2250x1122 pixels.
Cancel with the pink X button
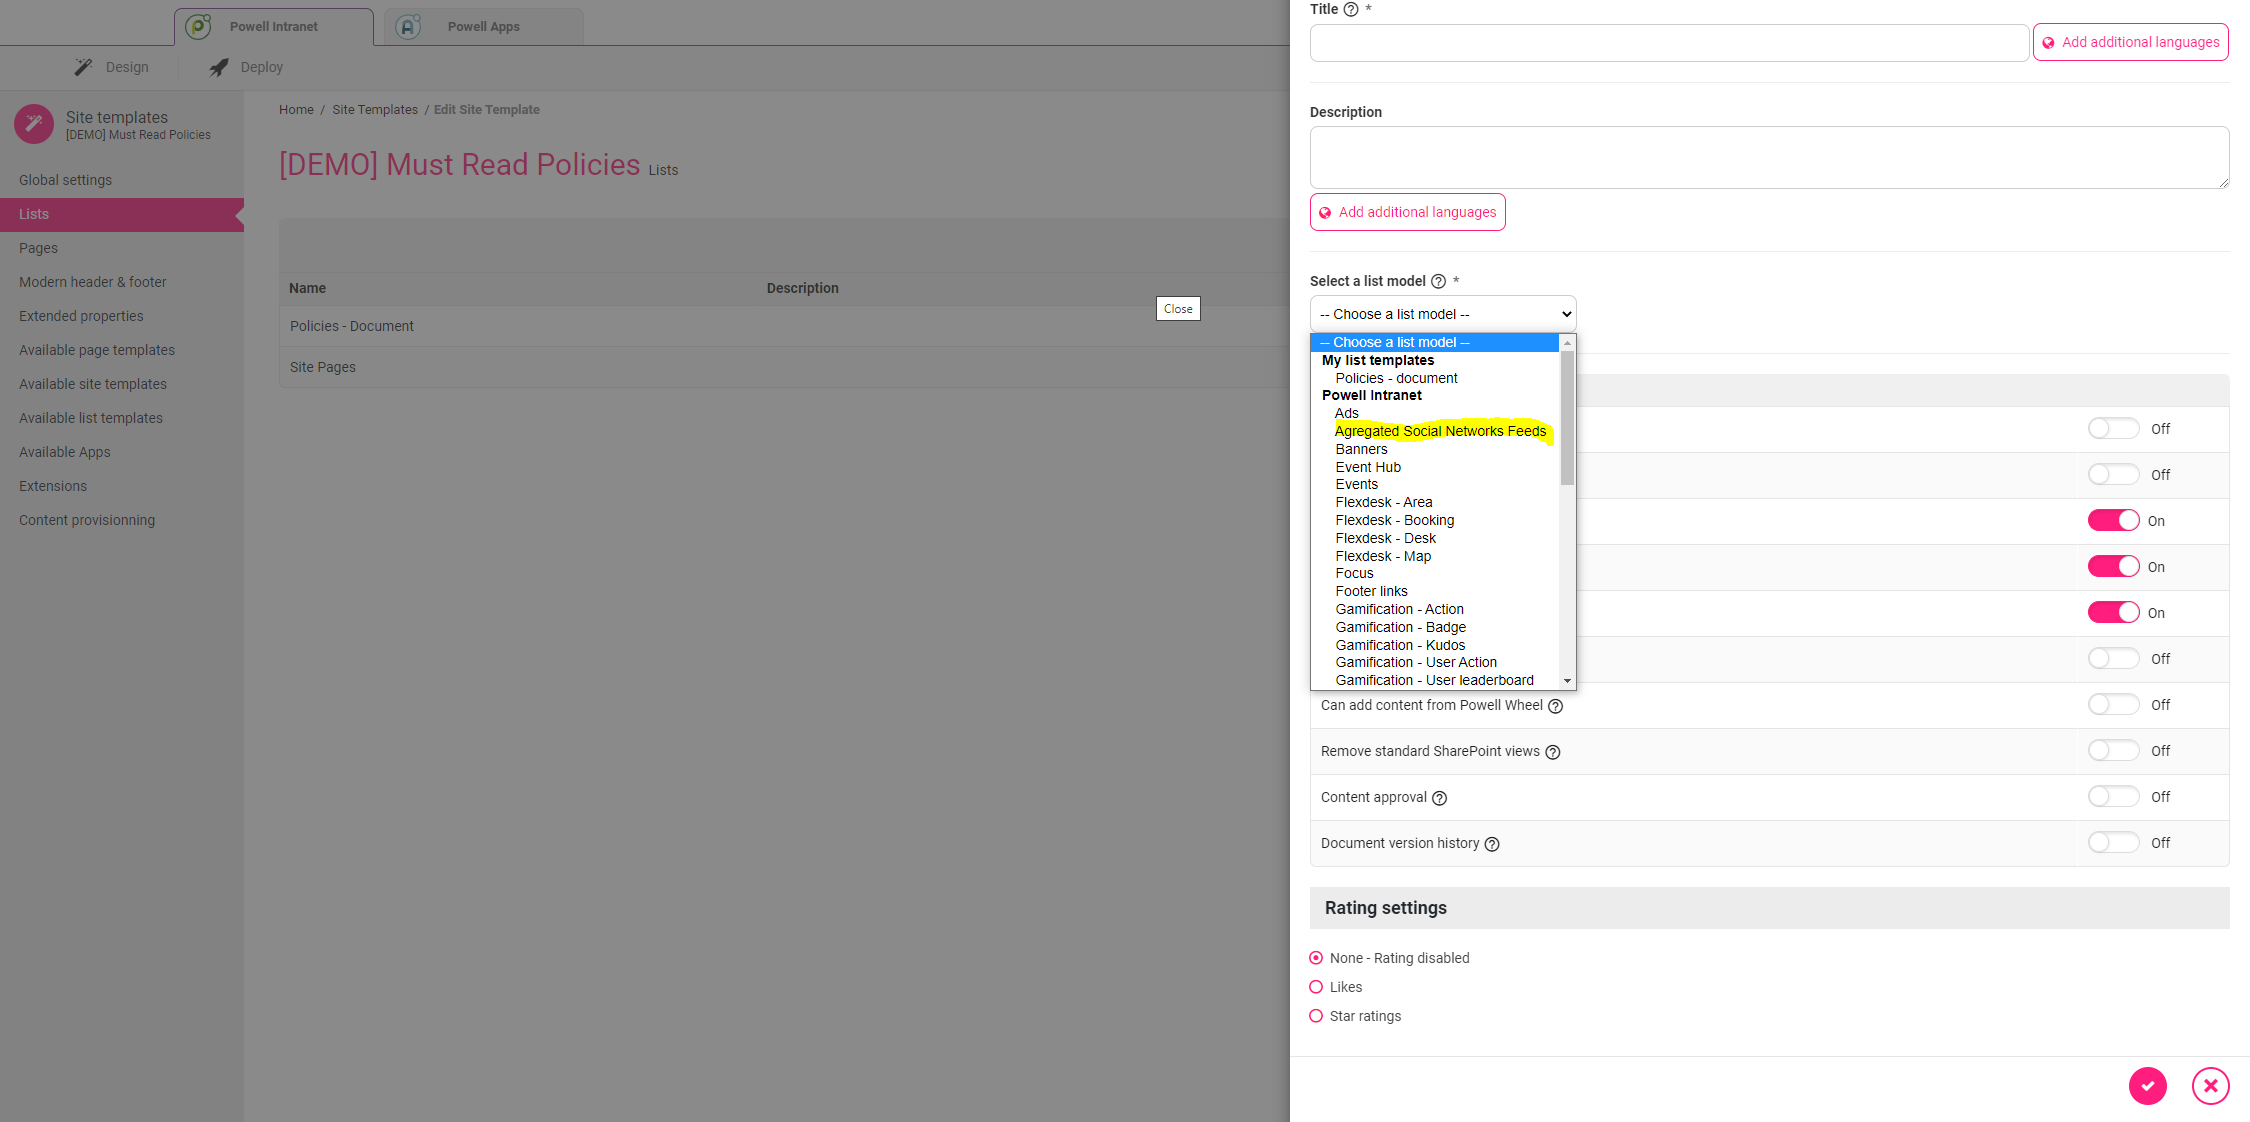pos(2211,1086)
